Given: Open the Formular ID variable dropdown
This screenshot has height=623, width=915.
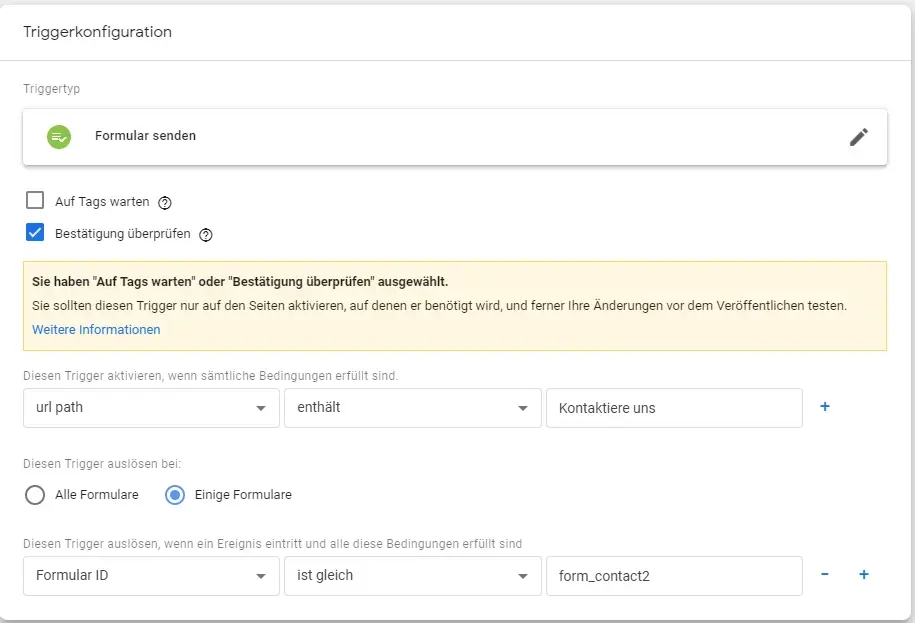Looking at the screenshot, I should click(x=151, y=576).
